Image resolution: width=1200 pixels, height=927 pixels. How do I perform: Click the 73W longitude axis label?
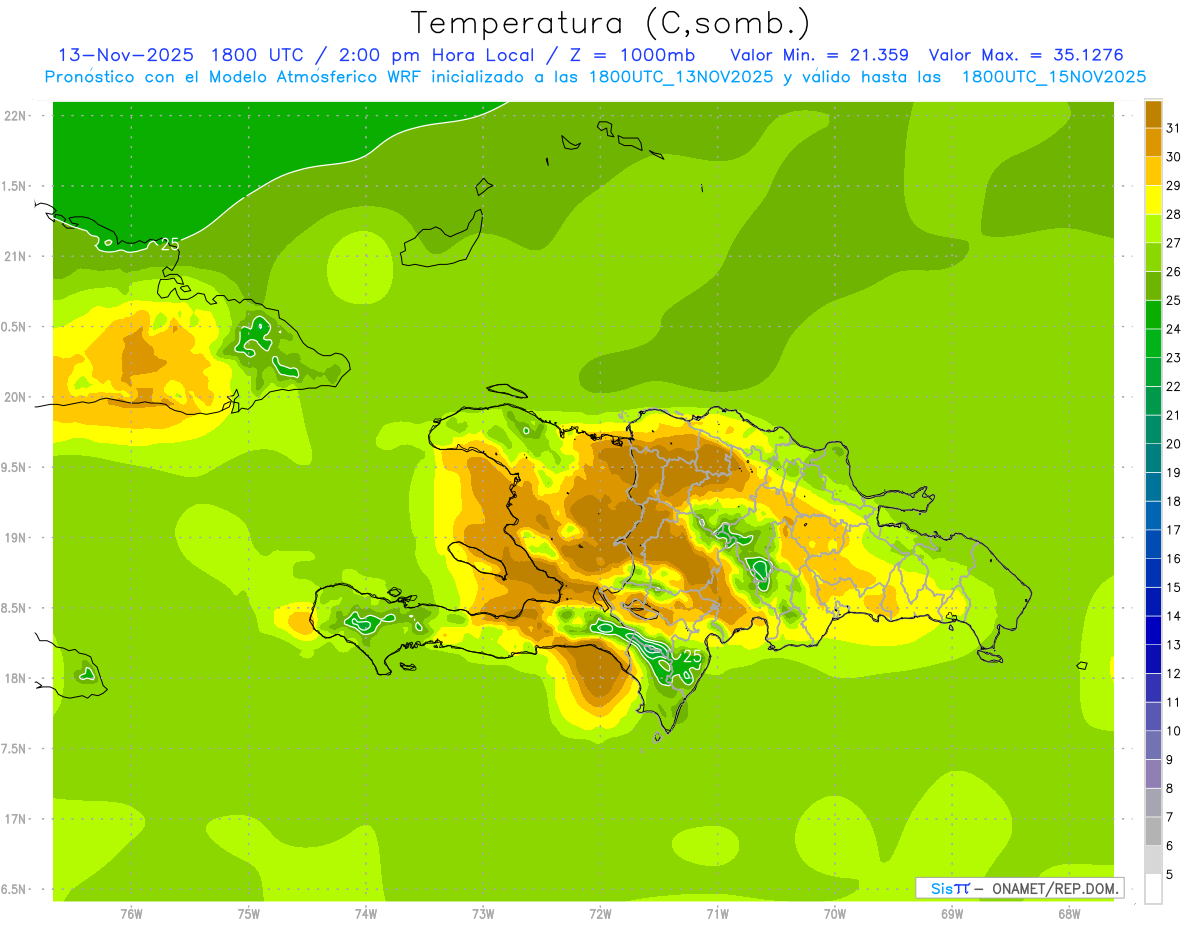[x=483, y=913]
